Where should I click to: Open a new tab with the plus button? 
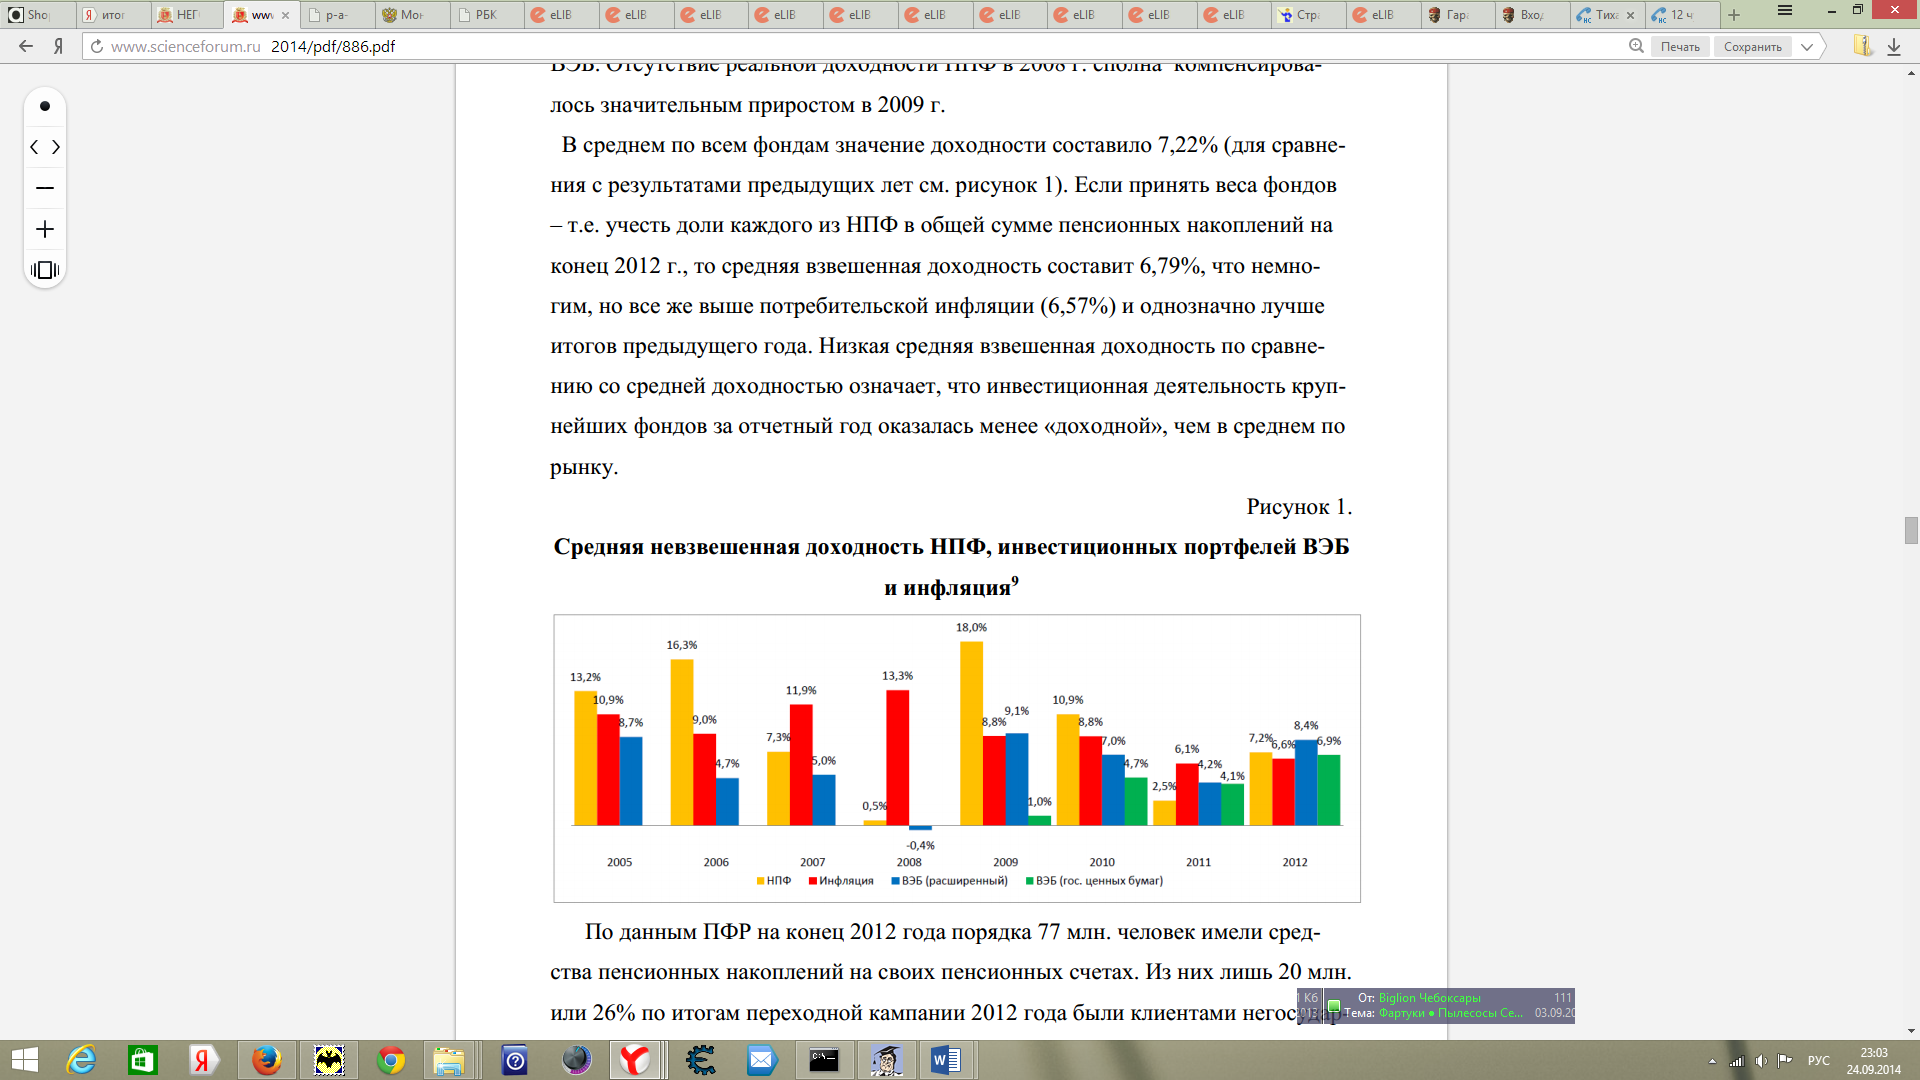(x=1734, y=15)
